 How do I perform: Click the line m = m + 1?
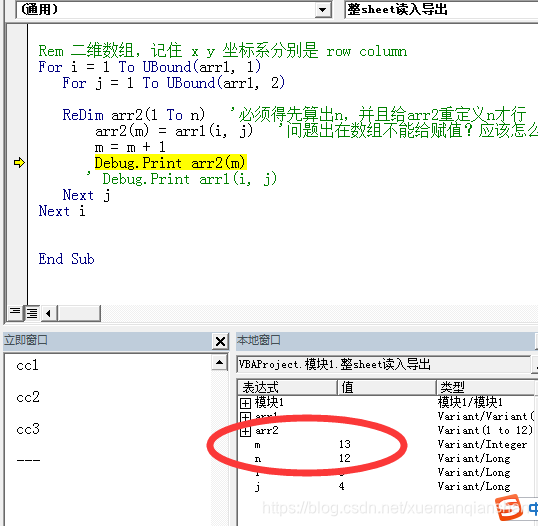point(130,147)
